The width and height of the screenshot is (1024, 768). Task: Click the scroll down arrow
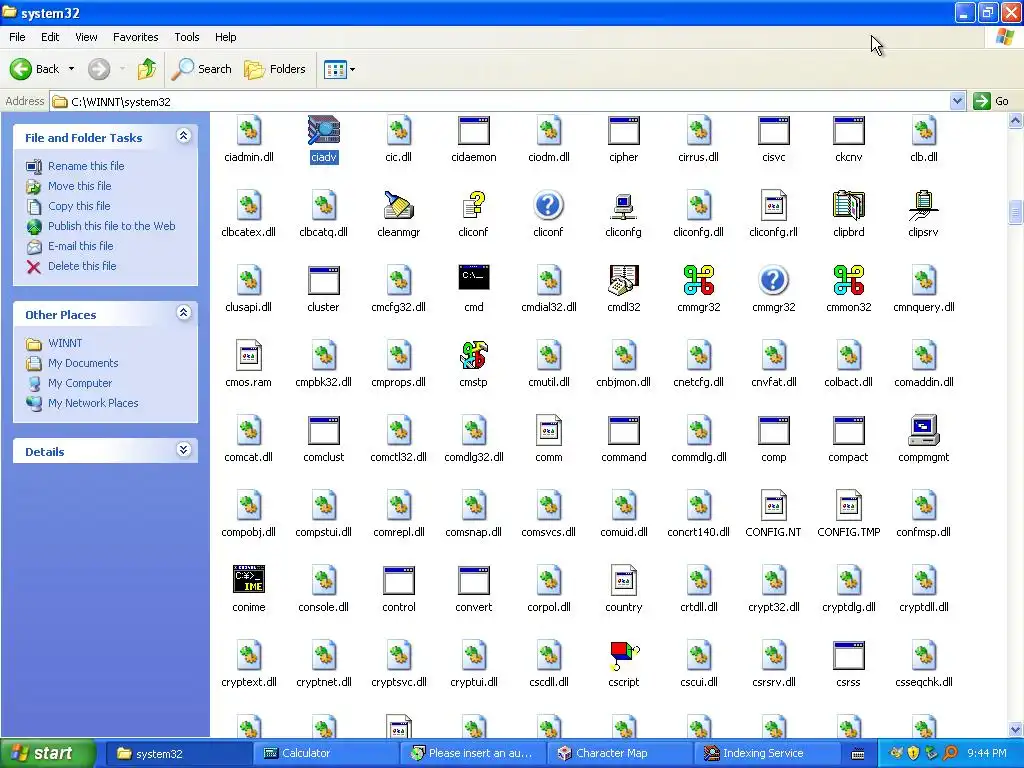click(x=1016, y=730)
